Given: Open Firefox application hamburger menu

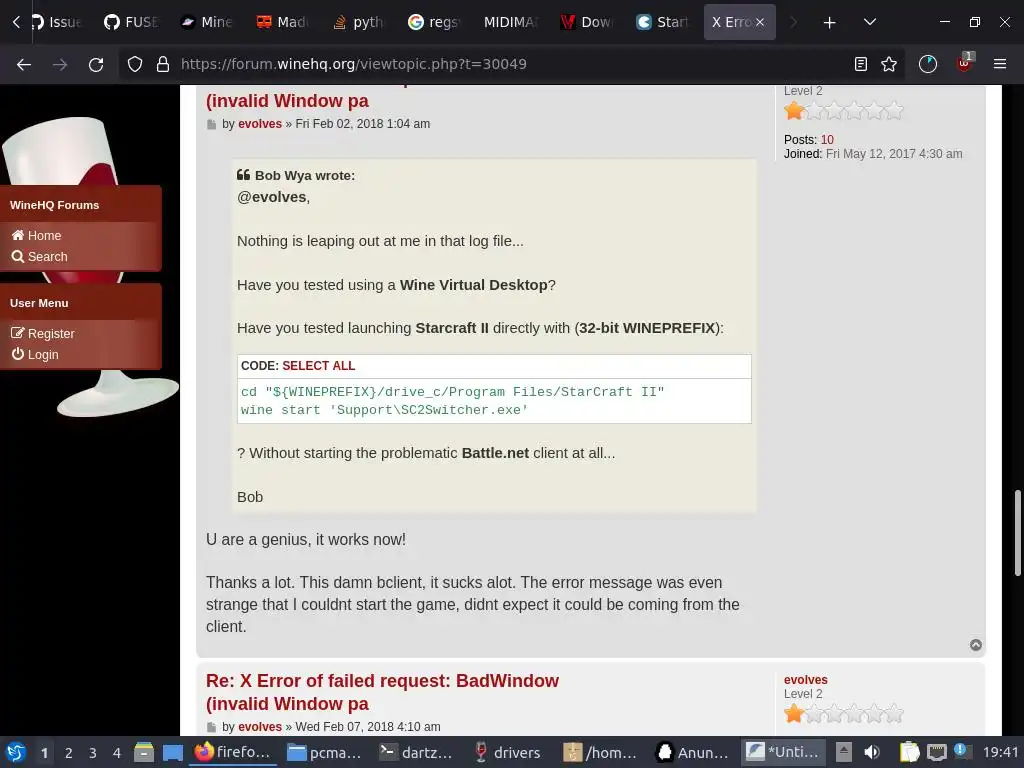Looking at the screenshot, I should click(1000, 64).
